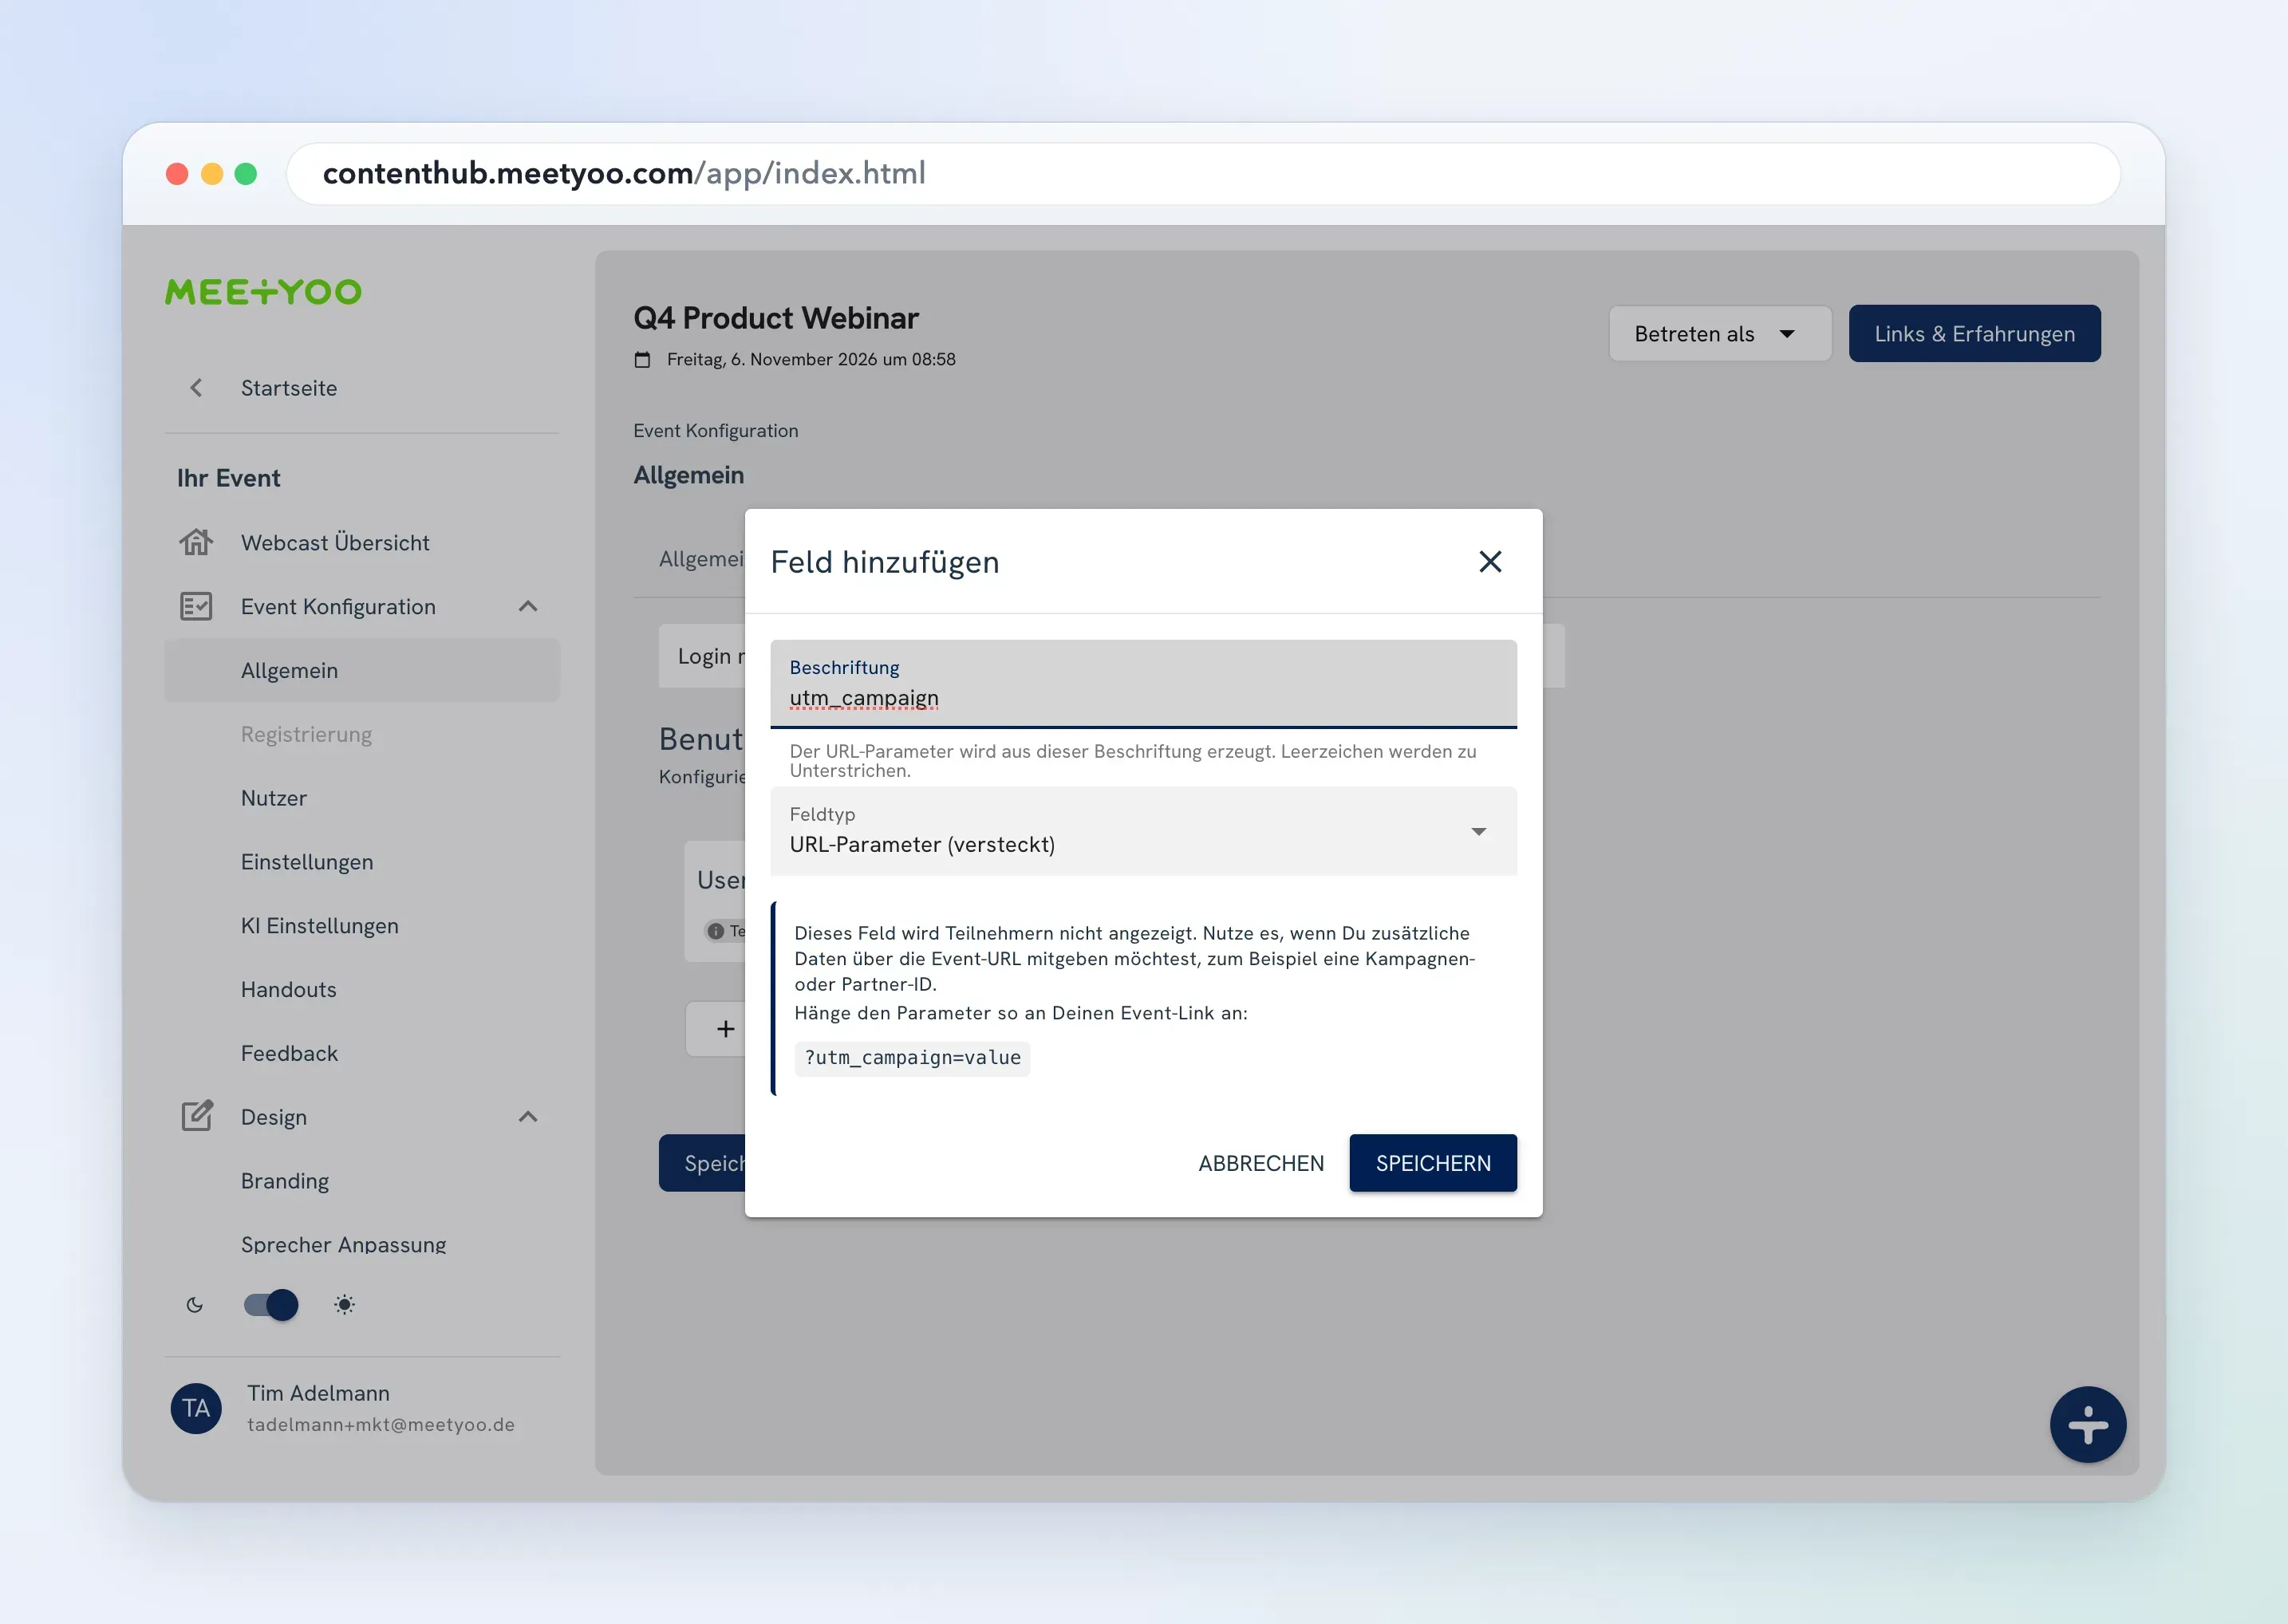Click the back chevron beside Startseite
The image size is (2288, 1624).
tap(196, 388)
